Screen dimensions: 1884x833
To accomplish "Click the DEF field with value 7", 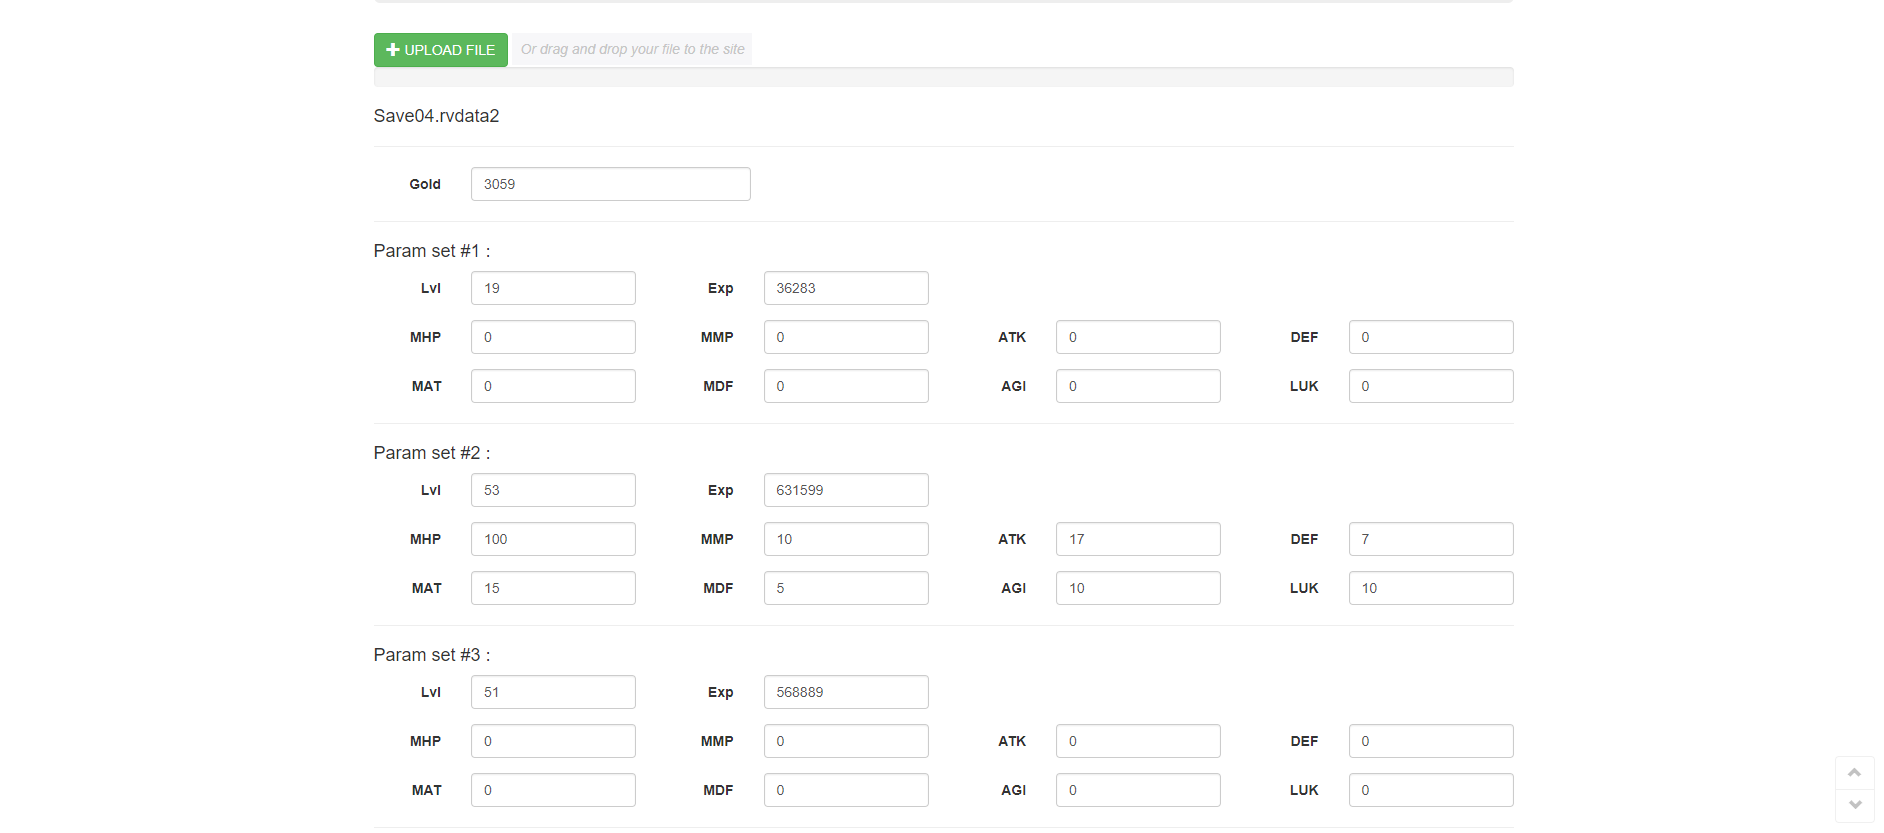I will pyautogui.click(x=1430, y=539).
